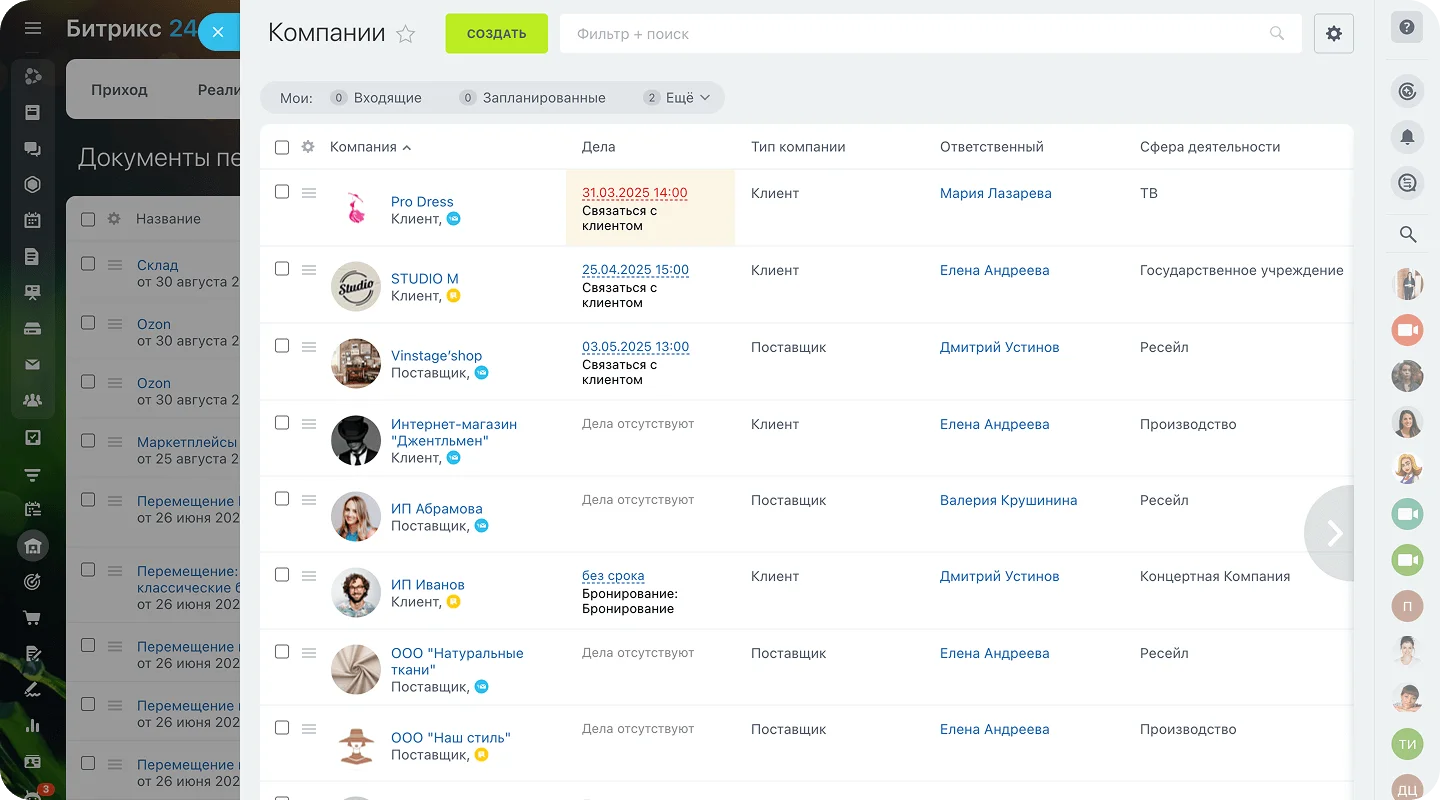Click the hamburger menu icon at top left

(33, 28)
